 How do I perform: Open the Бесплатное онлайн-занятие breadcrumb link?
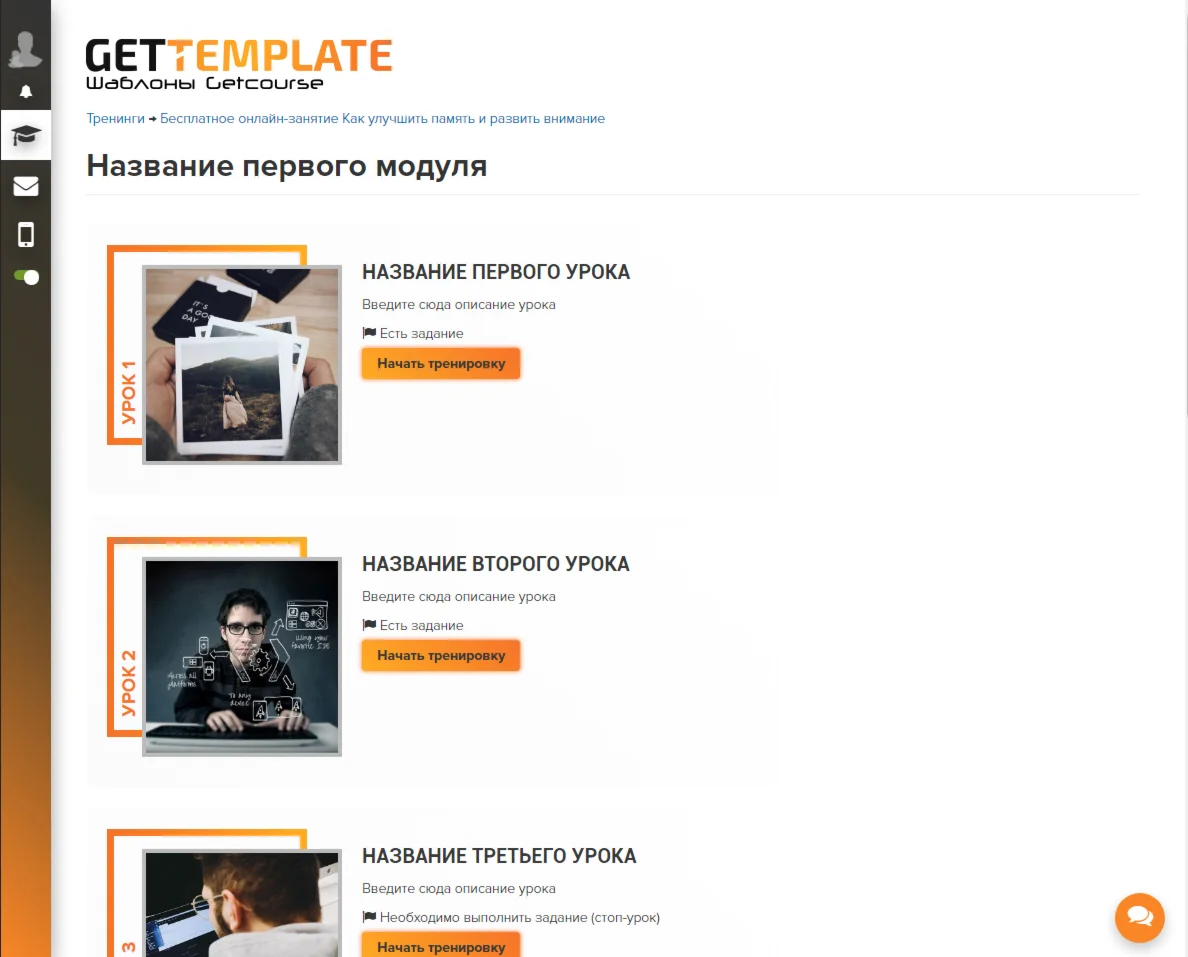click(x=383, y=118)
